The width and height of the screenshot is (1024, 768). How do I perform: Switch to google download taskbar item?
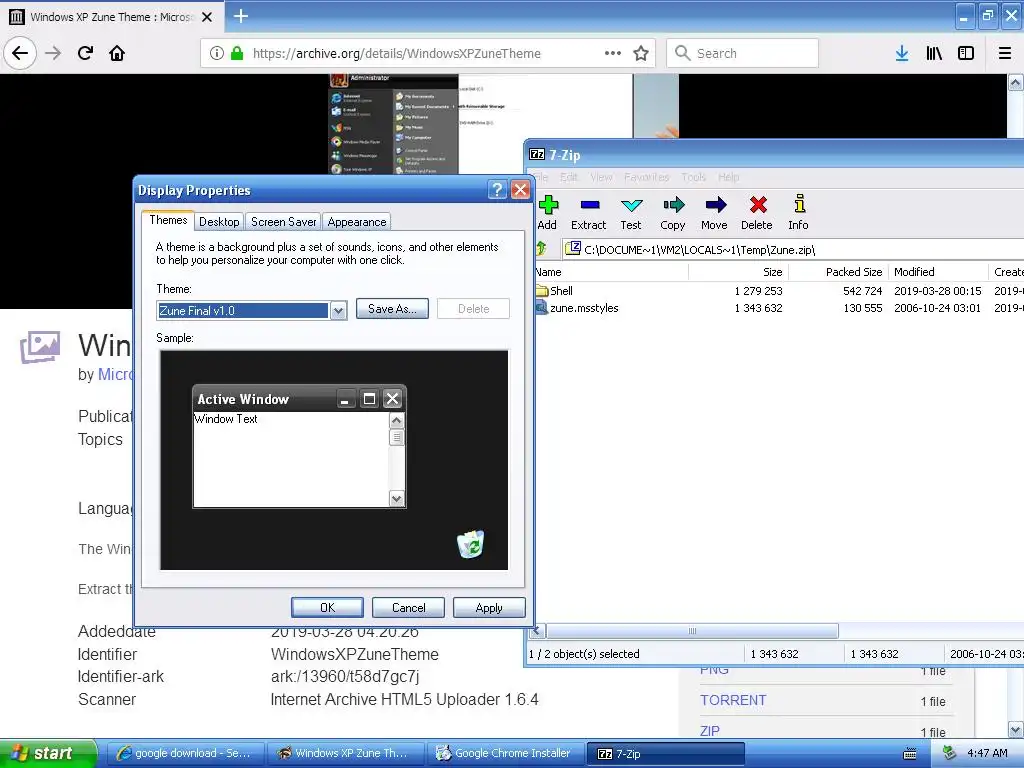(185, 753)
